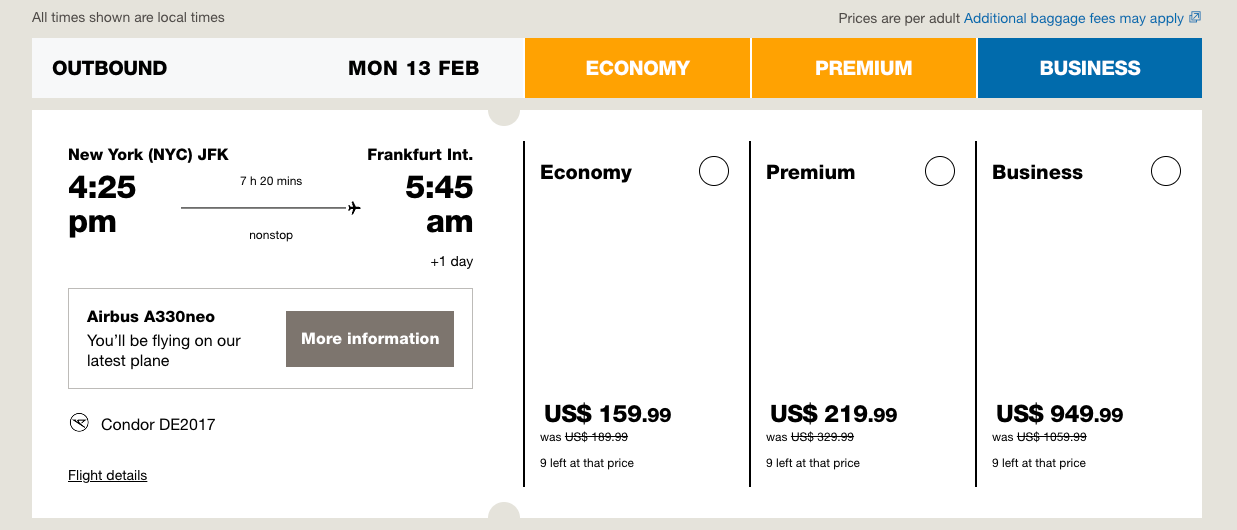Click the US$ 219.99 Premium price
This screenshot has height=530, width=1237.
[x=833, y=414]
